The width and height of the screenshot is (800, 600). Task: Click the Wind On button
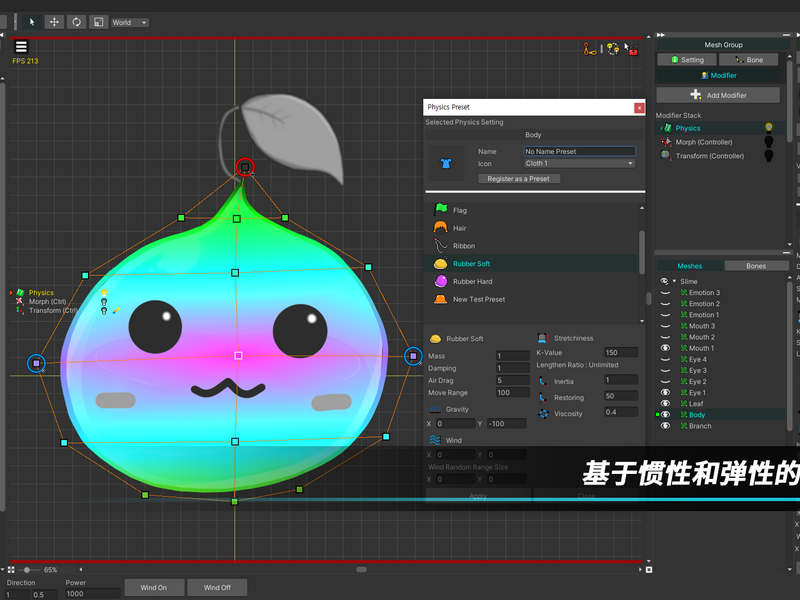tap(154, 587)
